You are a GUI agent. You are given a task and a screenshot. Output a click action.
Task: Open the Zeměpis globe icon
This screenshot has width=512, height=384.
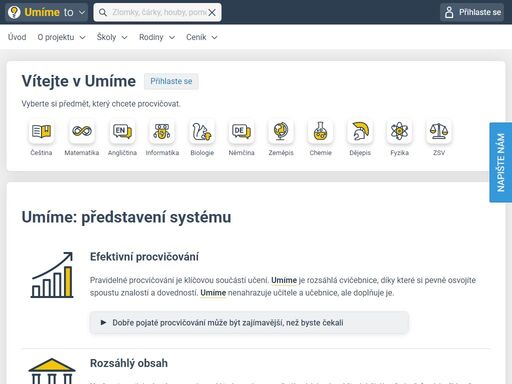click(281, 131)
